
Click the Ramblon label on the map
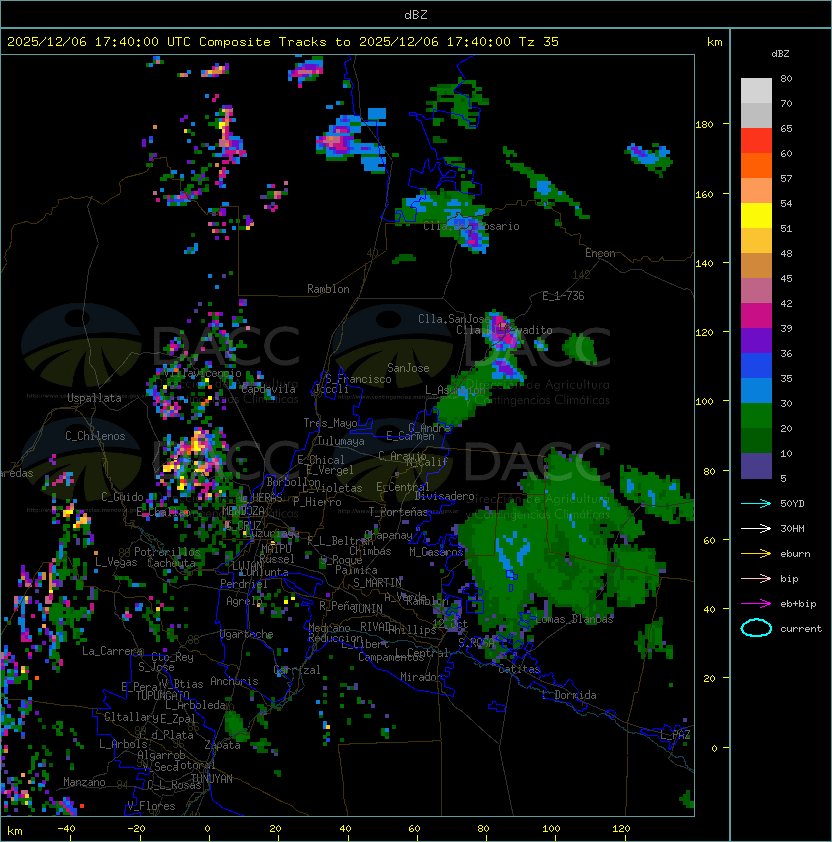pyautogui.click(x=328, y=289)
